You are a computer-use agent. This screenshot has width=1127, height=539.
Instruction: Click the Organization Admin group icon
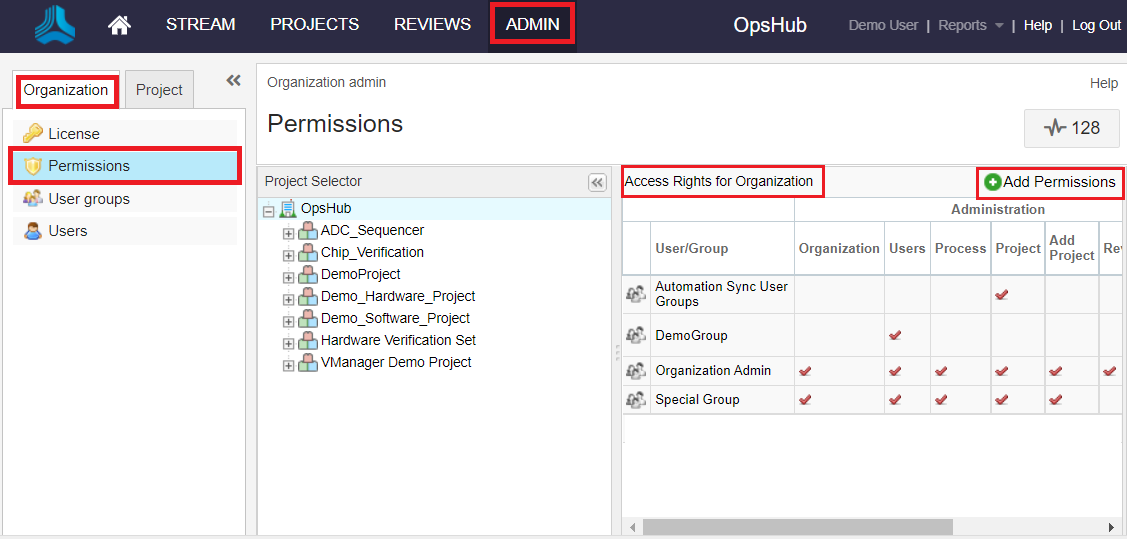click(x=635, y=371)
